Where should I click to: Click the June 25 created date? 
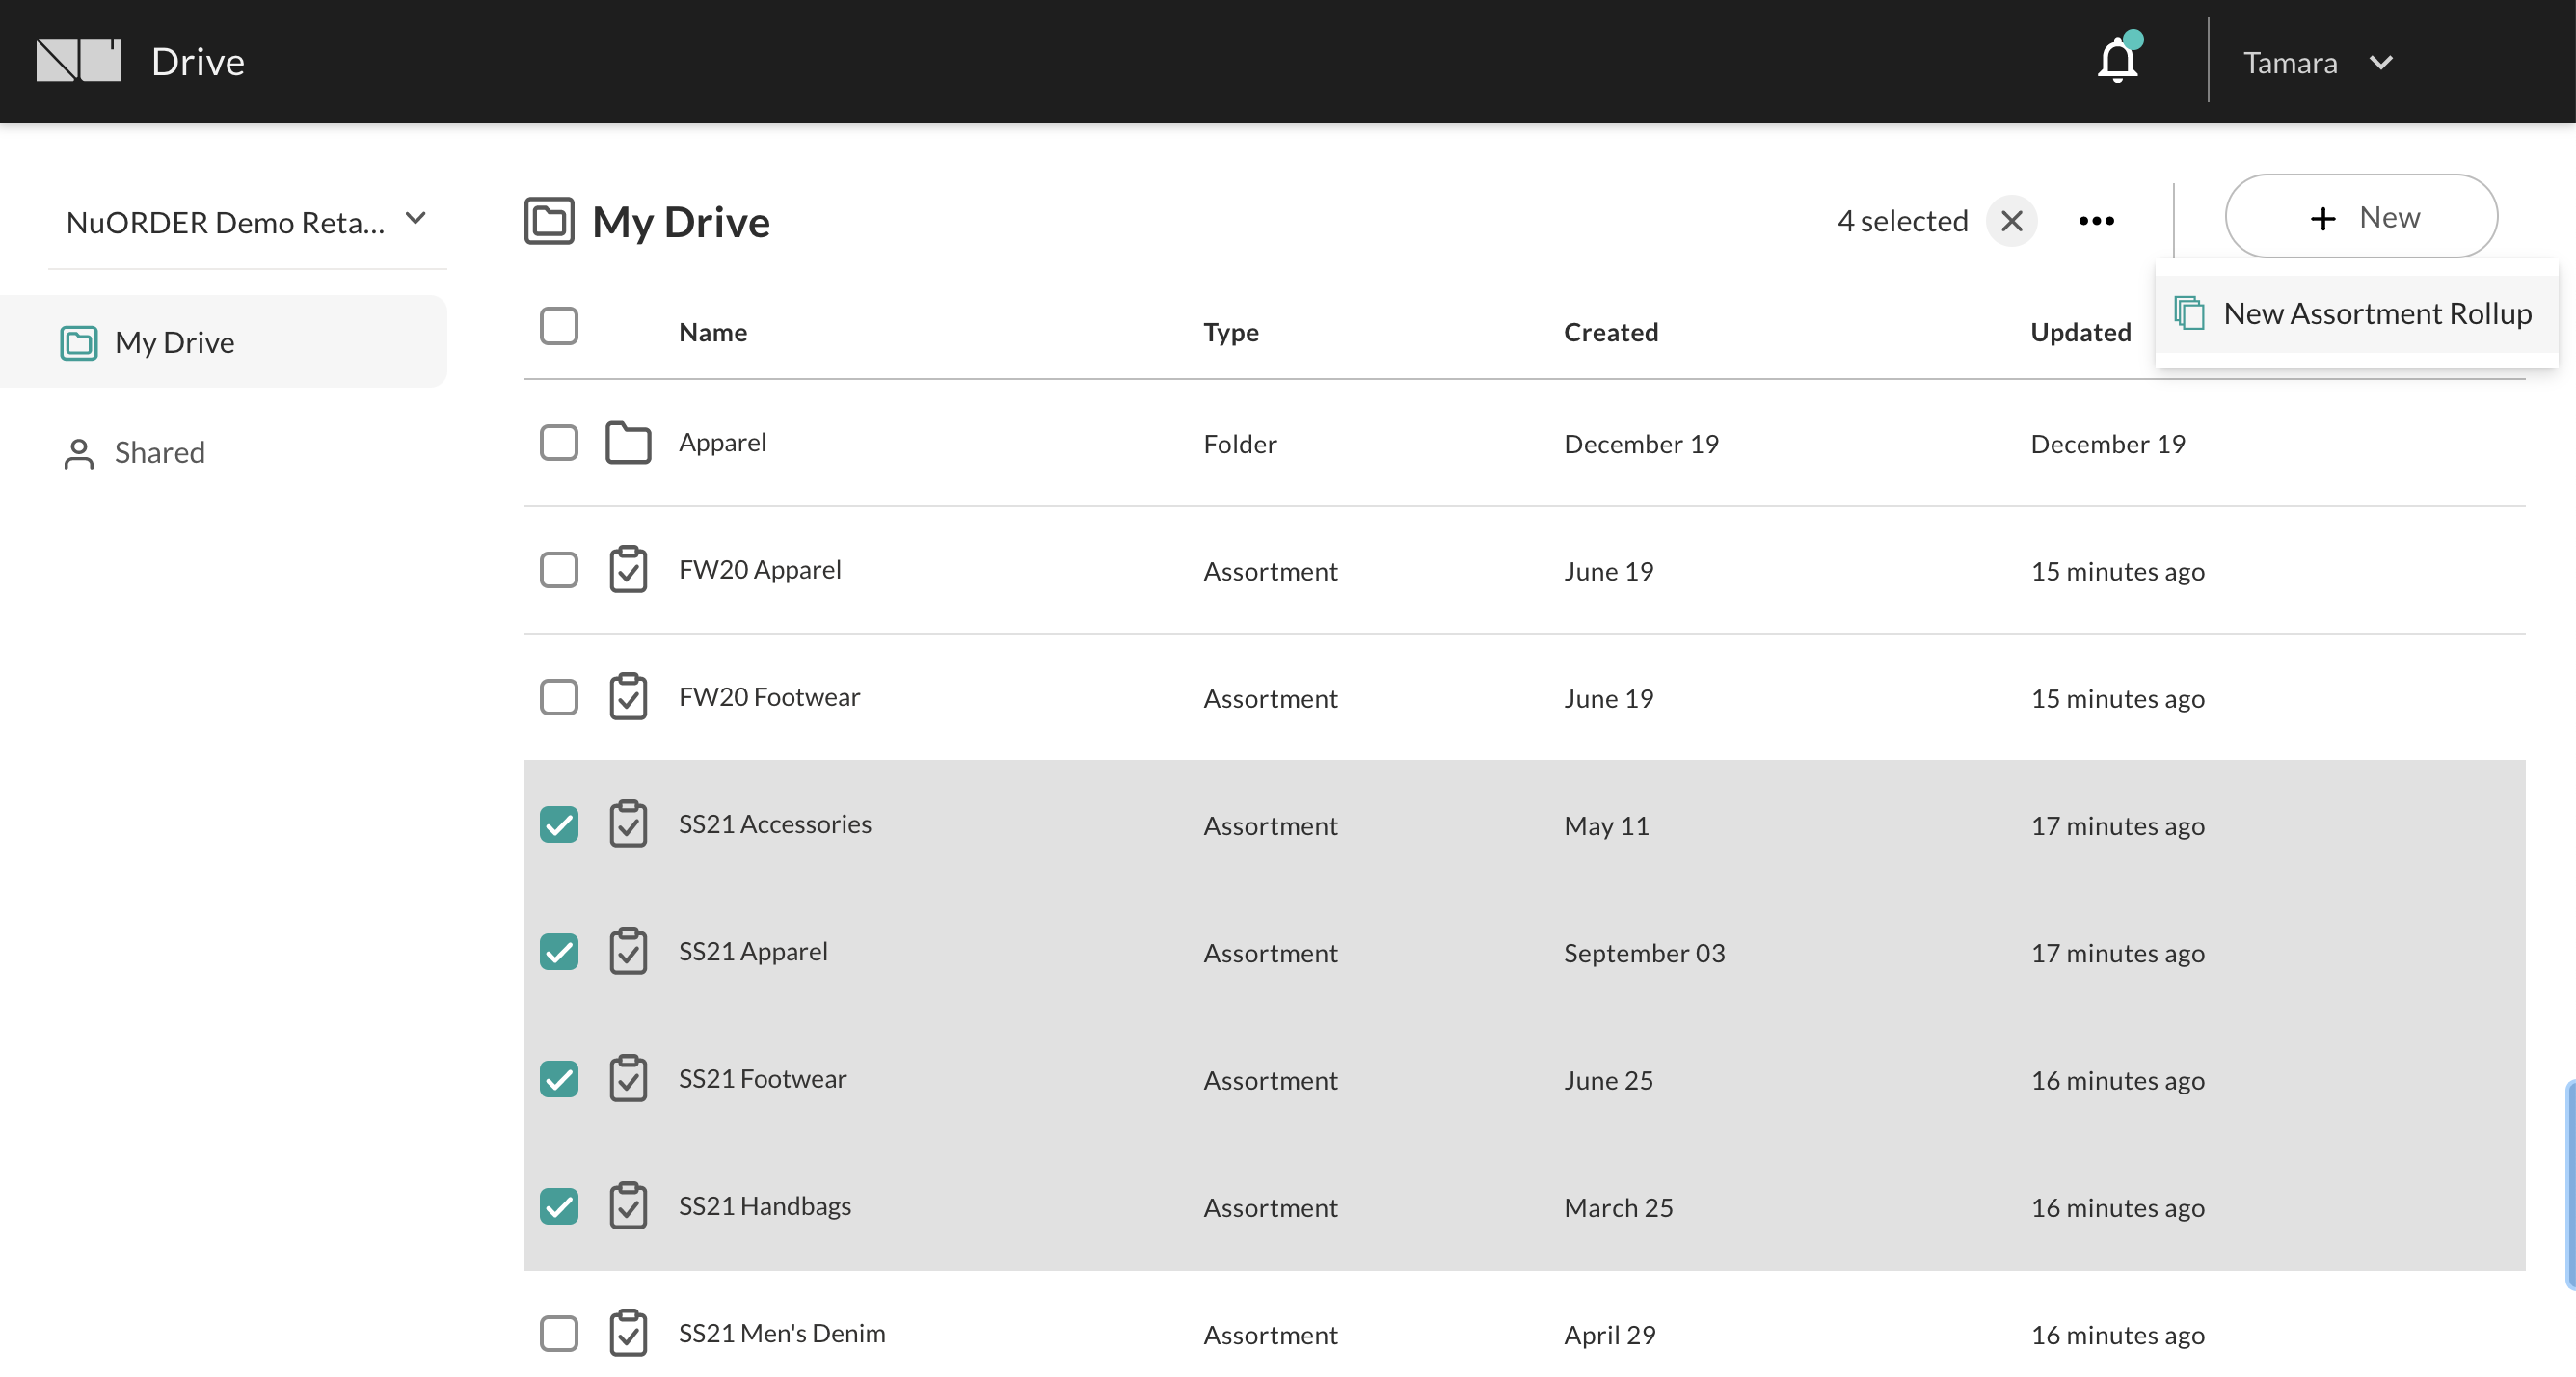[1608, 1081]
